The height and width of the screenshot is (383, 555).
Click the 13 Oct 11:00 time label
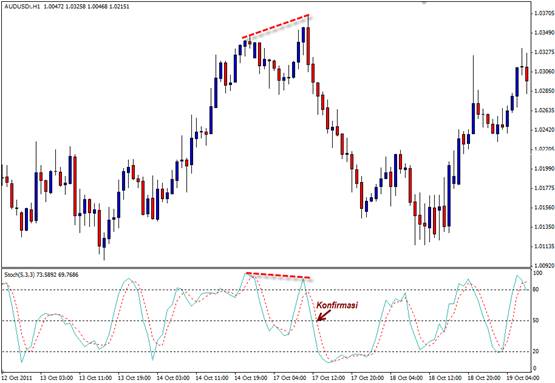coord(96,378)
